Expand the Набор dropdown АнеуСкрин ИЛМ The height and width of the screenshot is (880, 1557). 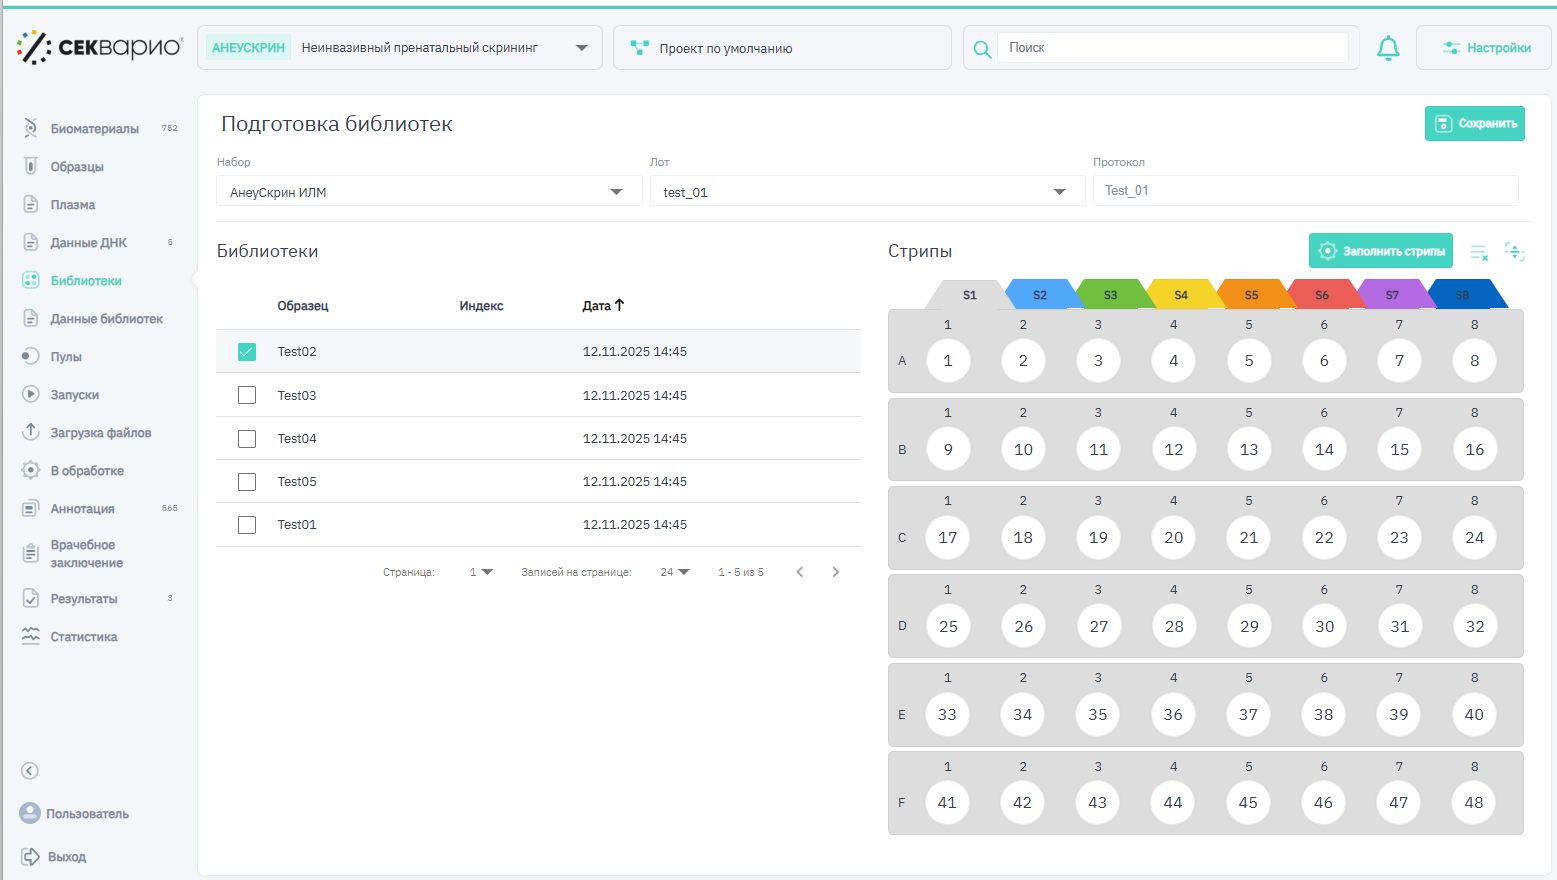pyautogui.click(x=428, y=192)
